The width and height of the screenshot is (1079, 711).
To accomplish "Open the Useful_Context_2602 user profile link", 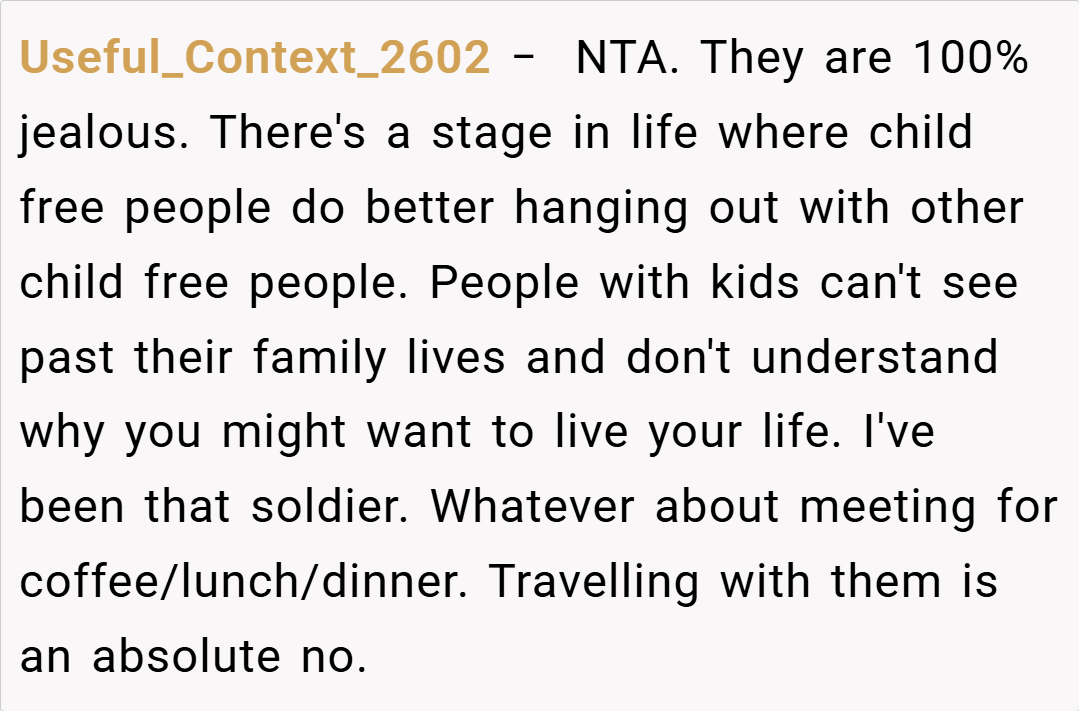I will (255, 59).
